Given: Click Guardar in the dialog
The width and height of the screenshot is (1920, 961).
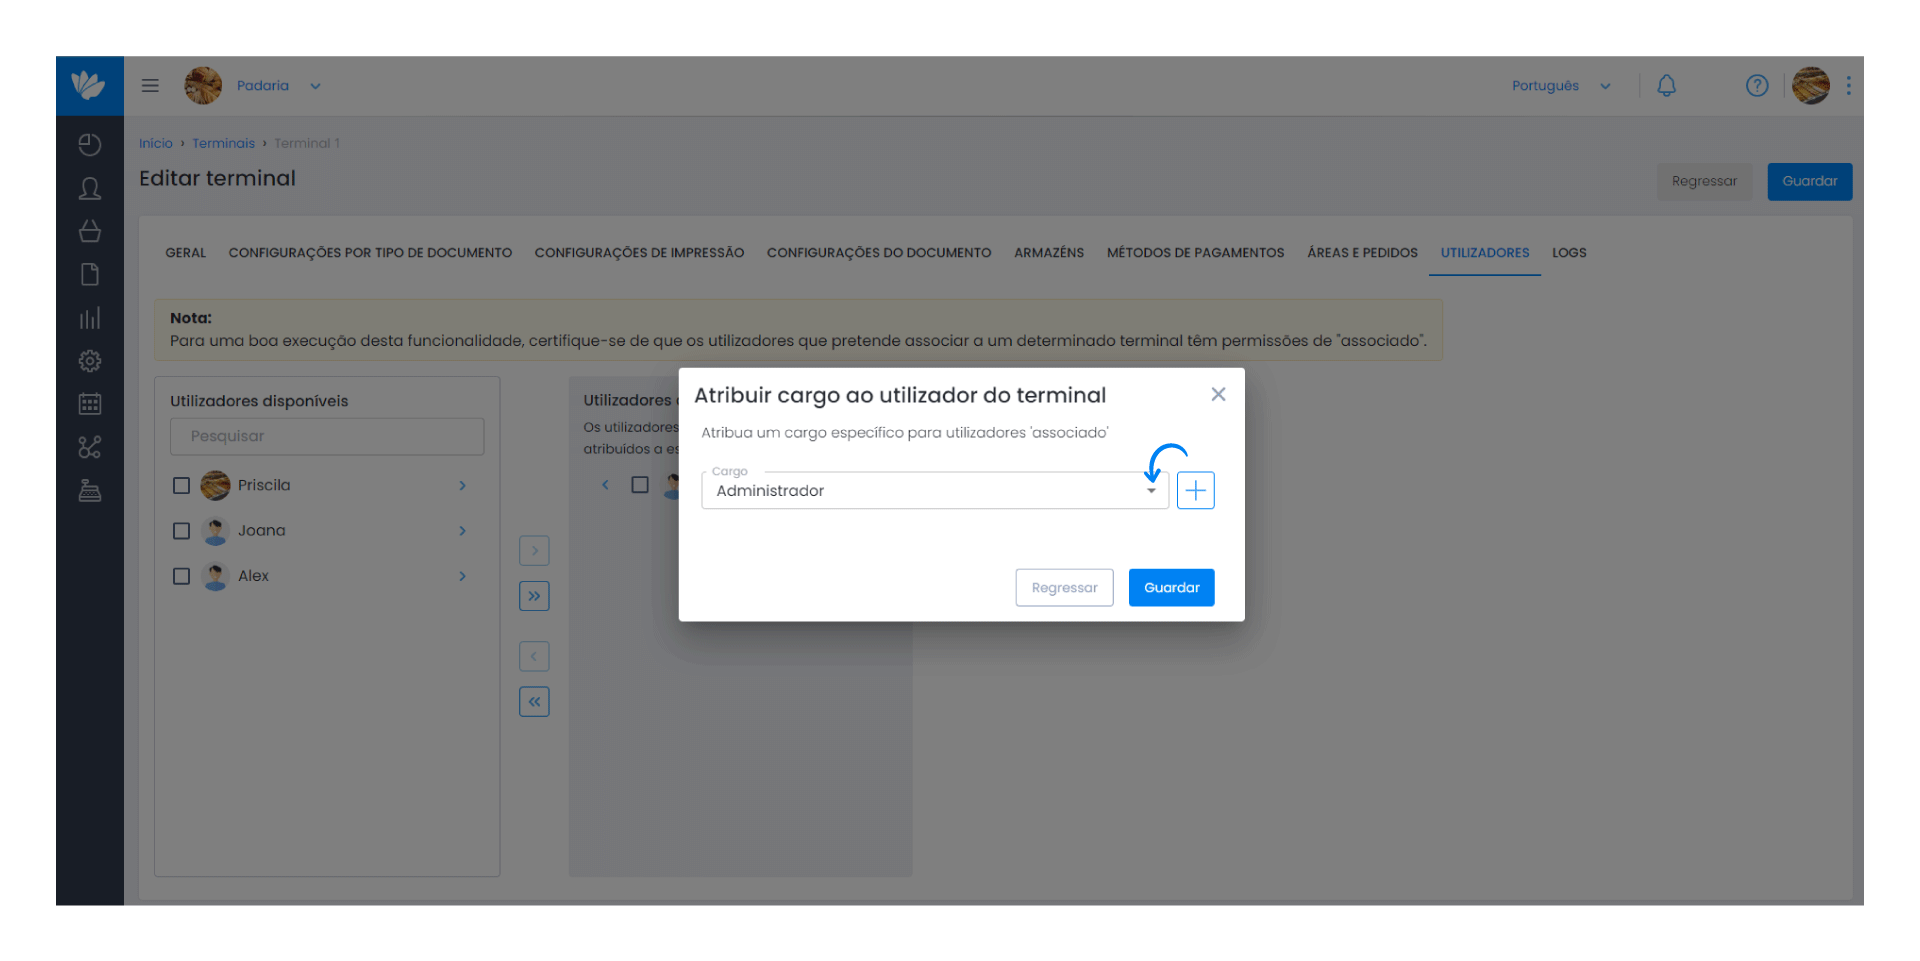Looking at the screenshot, I should coord(1171,588).
